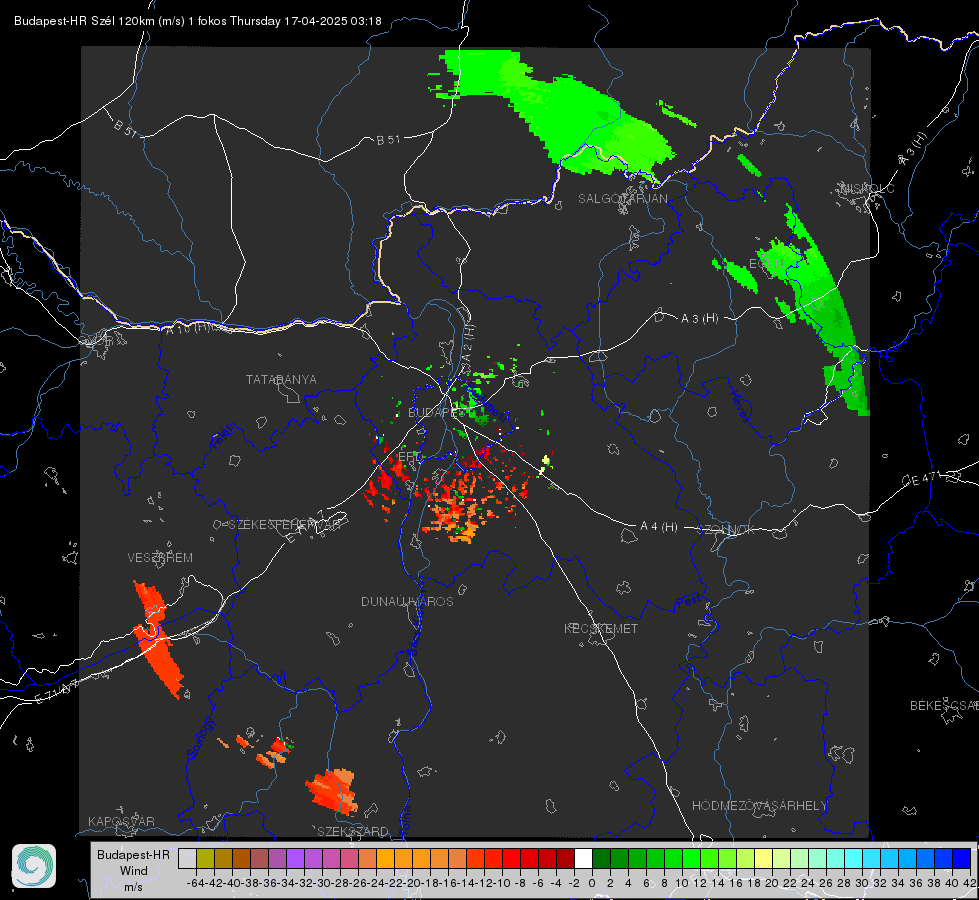The height and width of the screenshot is (900, 979).
Task: Click the A 4 (H) road label
Action: pos(659,527)
